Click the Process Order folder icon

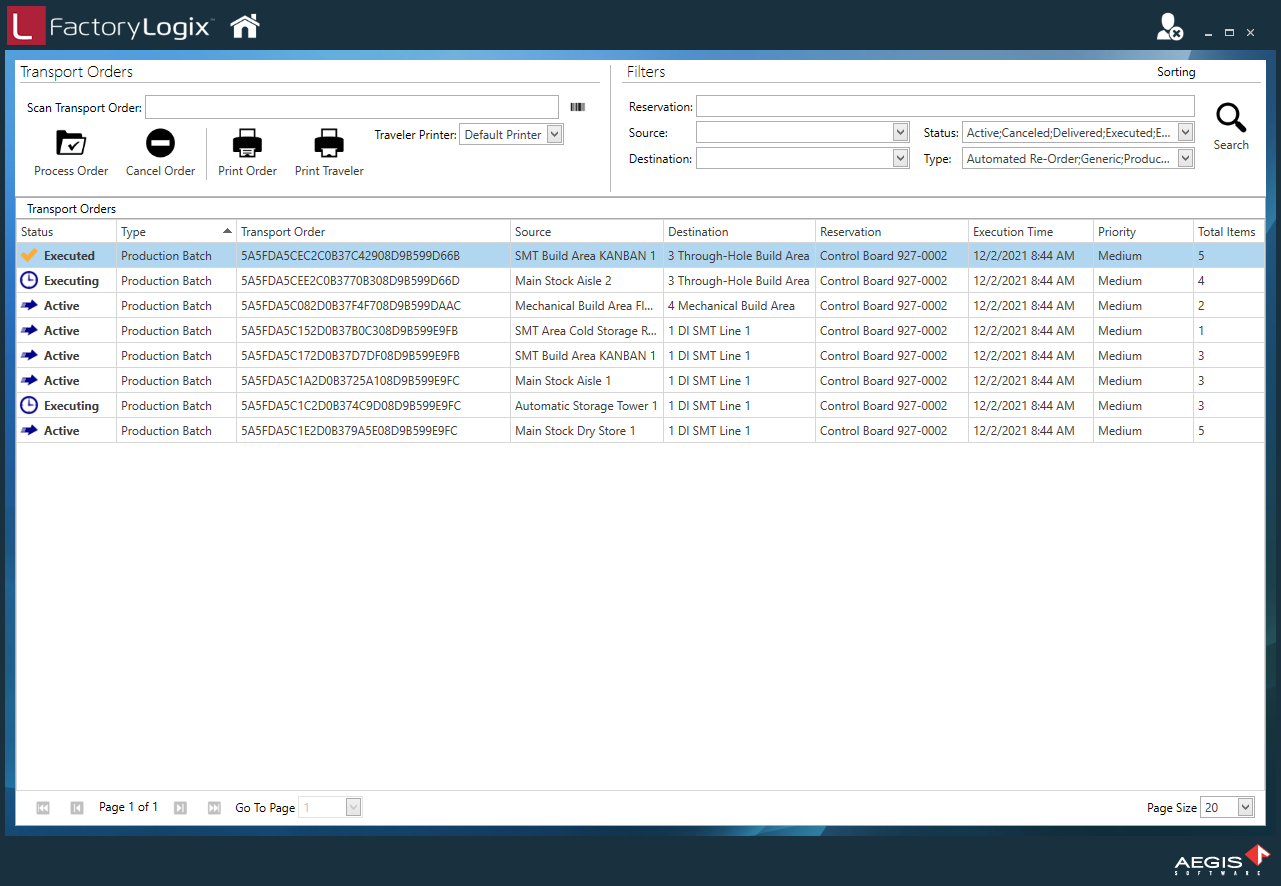(x=71, y=144)
